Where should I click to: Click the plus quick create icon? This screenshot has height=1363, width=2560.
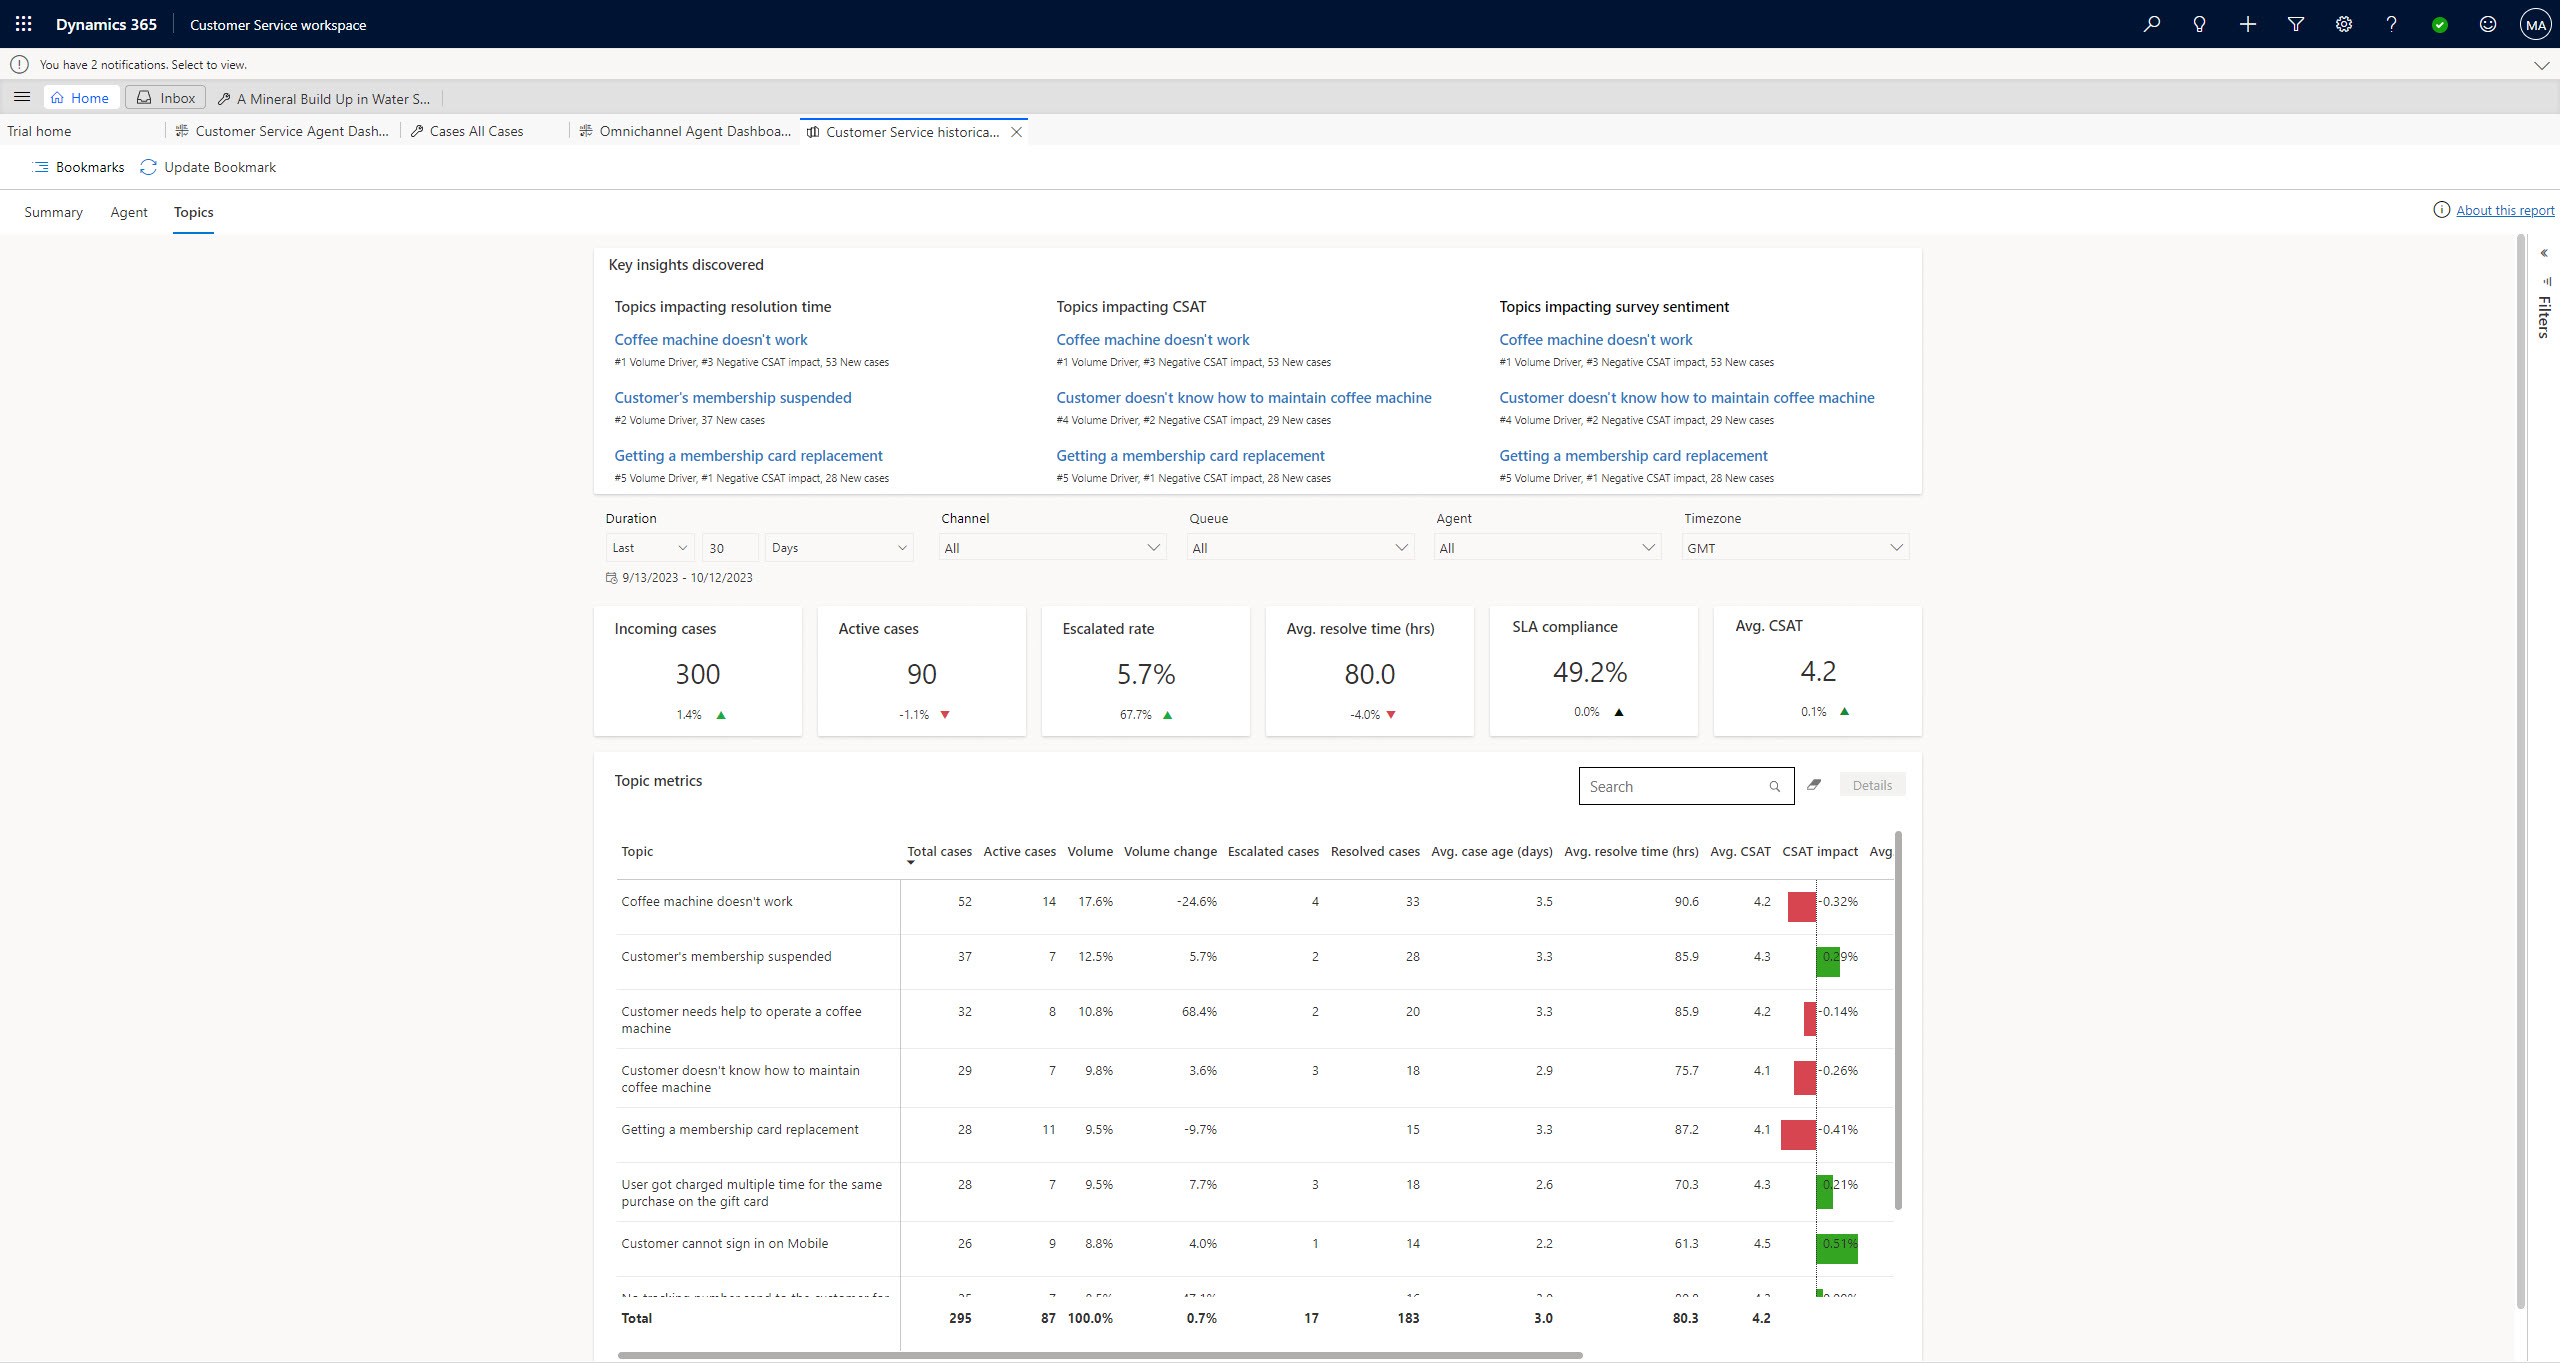(2247, 24)
